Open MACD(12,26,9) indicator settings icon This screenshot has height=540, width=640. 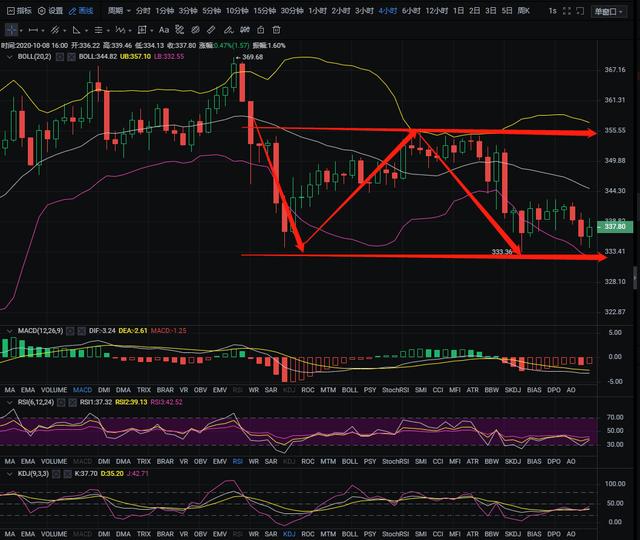[70, 331]
